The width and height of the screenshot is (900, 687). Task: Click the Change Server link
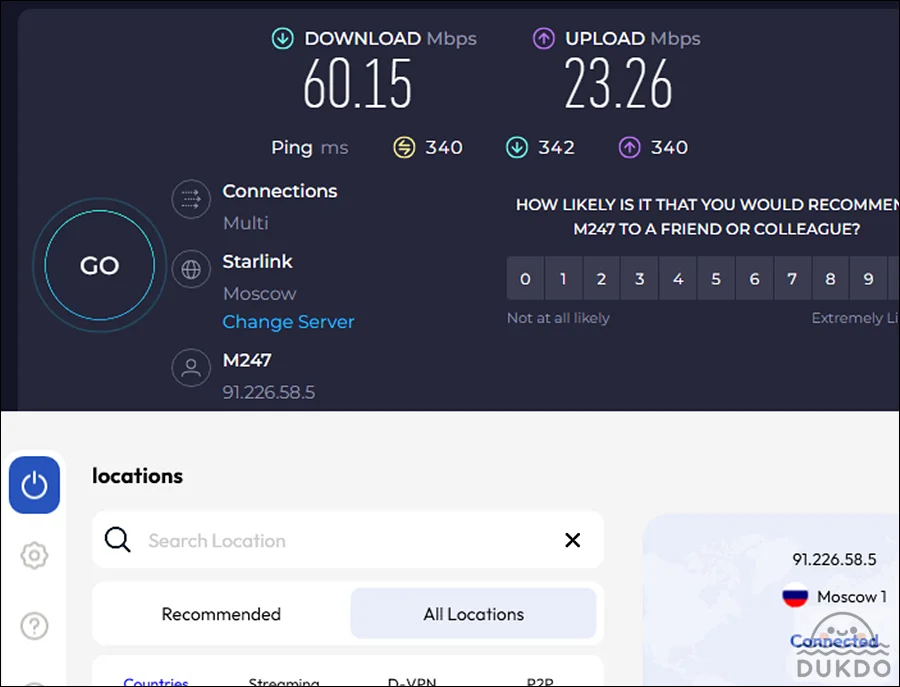(x=288, y=322)
